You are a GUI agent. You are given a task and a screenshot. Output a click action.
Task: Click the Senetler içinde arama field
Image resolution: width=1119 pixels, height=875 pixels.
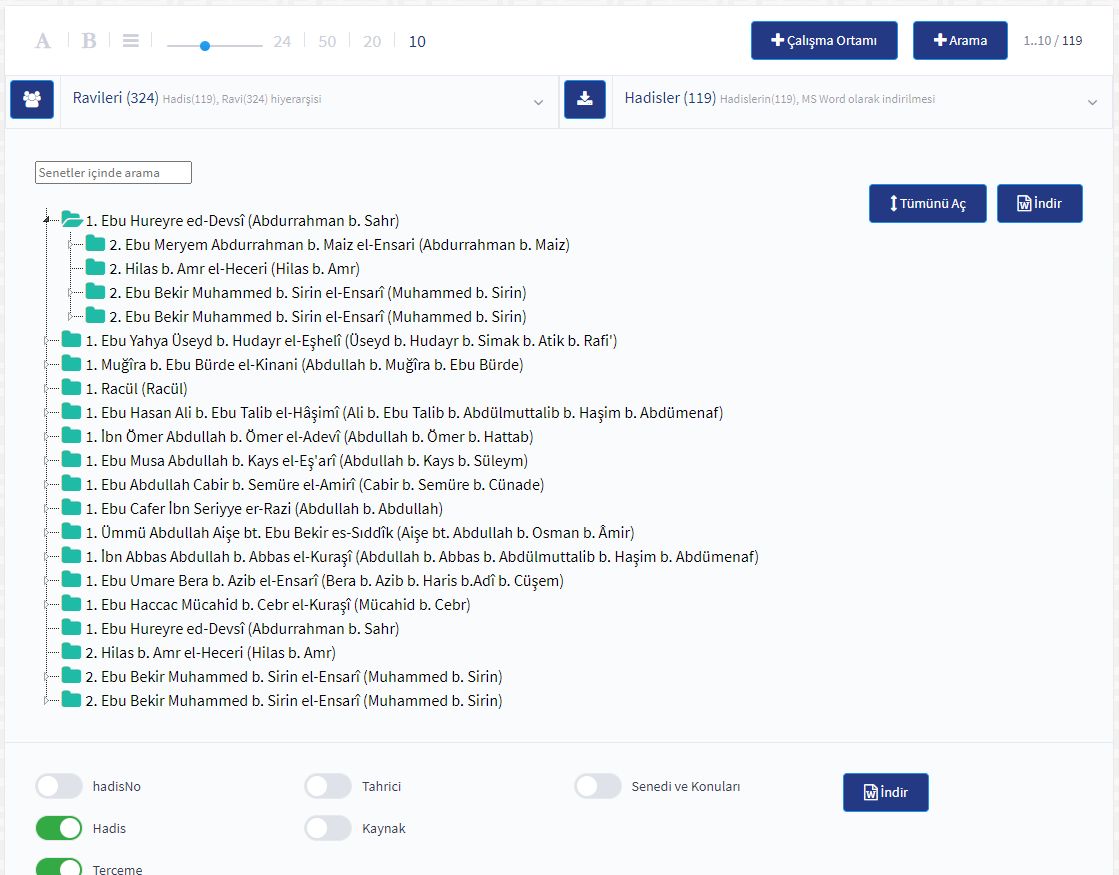point(113,172)
